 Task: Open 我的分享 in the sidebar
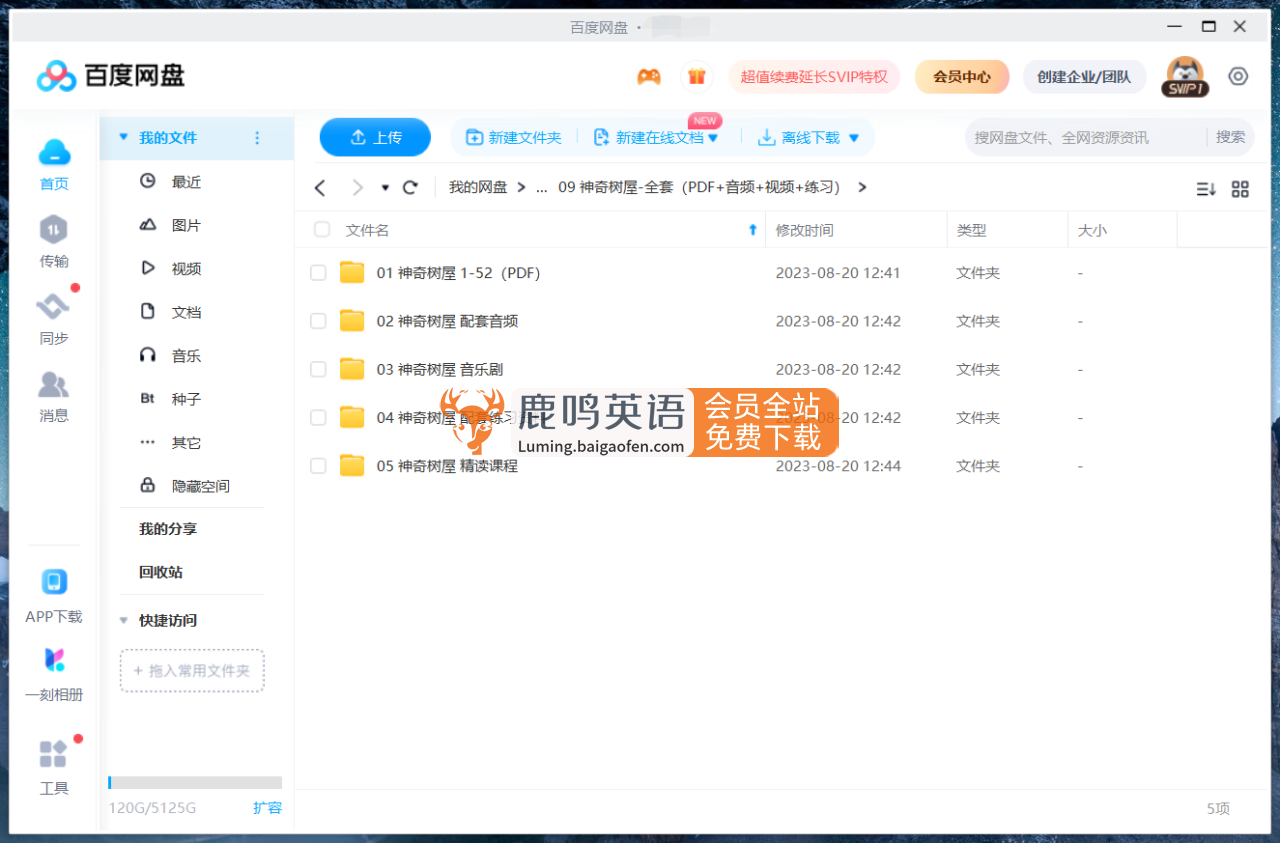click(x=168, y=529)
